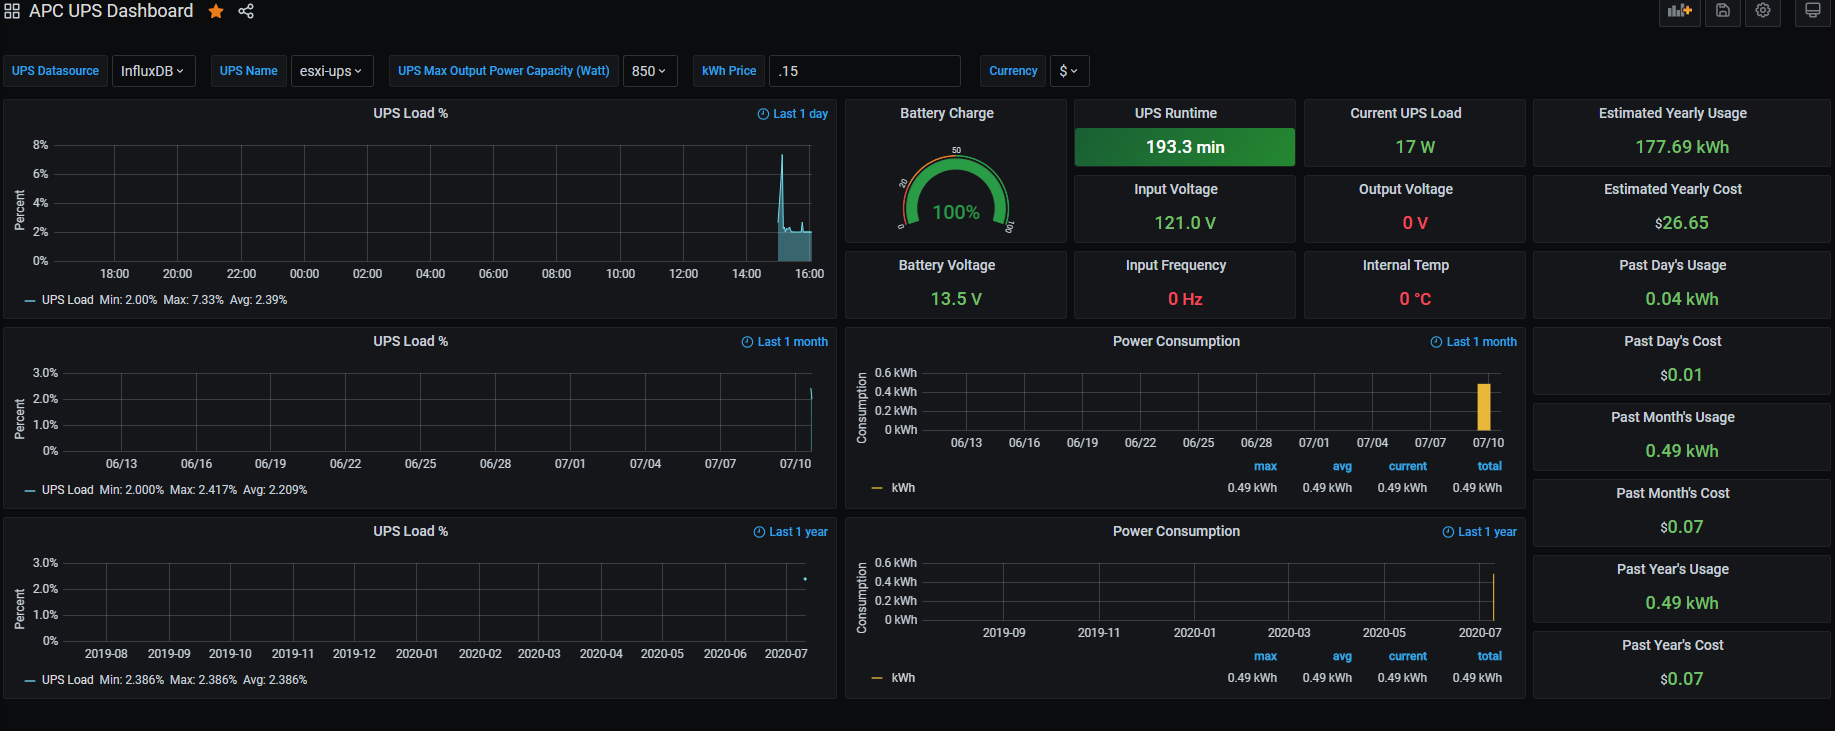The height and width of the screenshot is (731, 1835).
Task: Toggle kWh legend in yearly Power Consumption
Action: click(903, 678)
